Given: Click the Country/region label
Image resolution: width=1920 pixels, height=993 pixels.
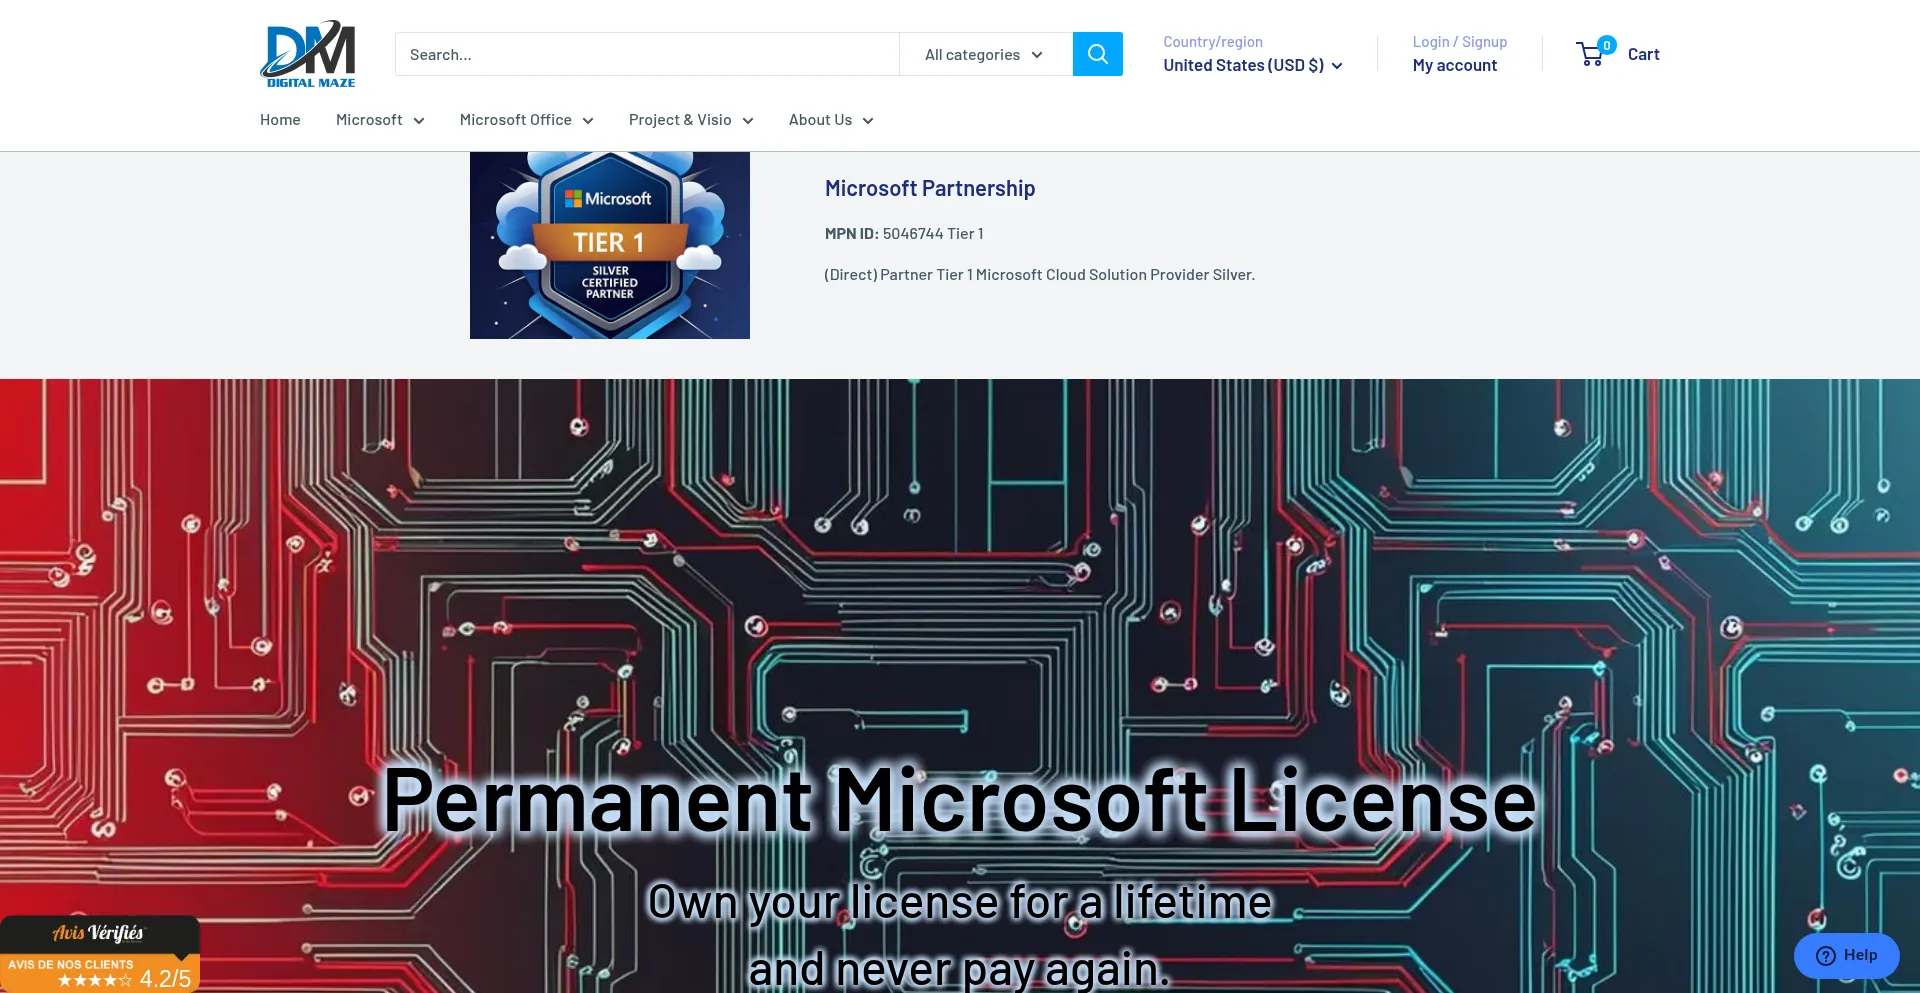Looking at the screenshot, I should point(1212,42).
